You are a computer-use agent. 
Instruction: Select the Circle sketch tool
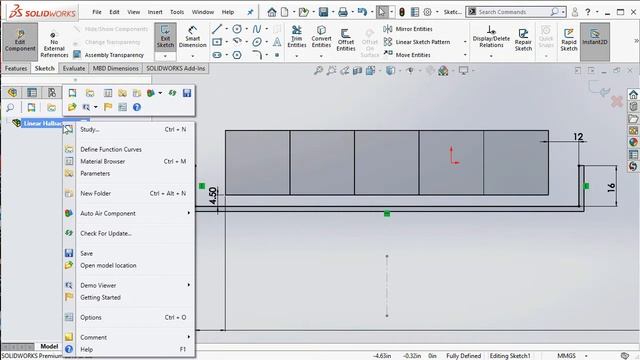click(x=237, y=29)
